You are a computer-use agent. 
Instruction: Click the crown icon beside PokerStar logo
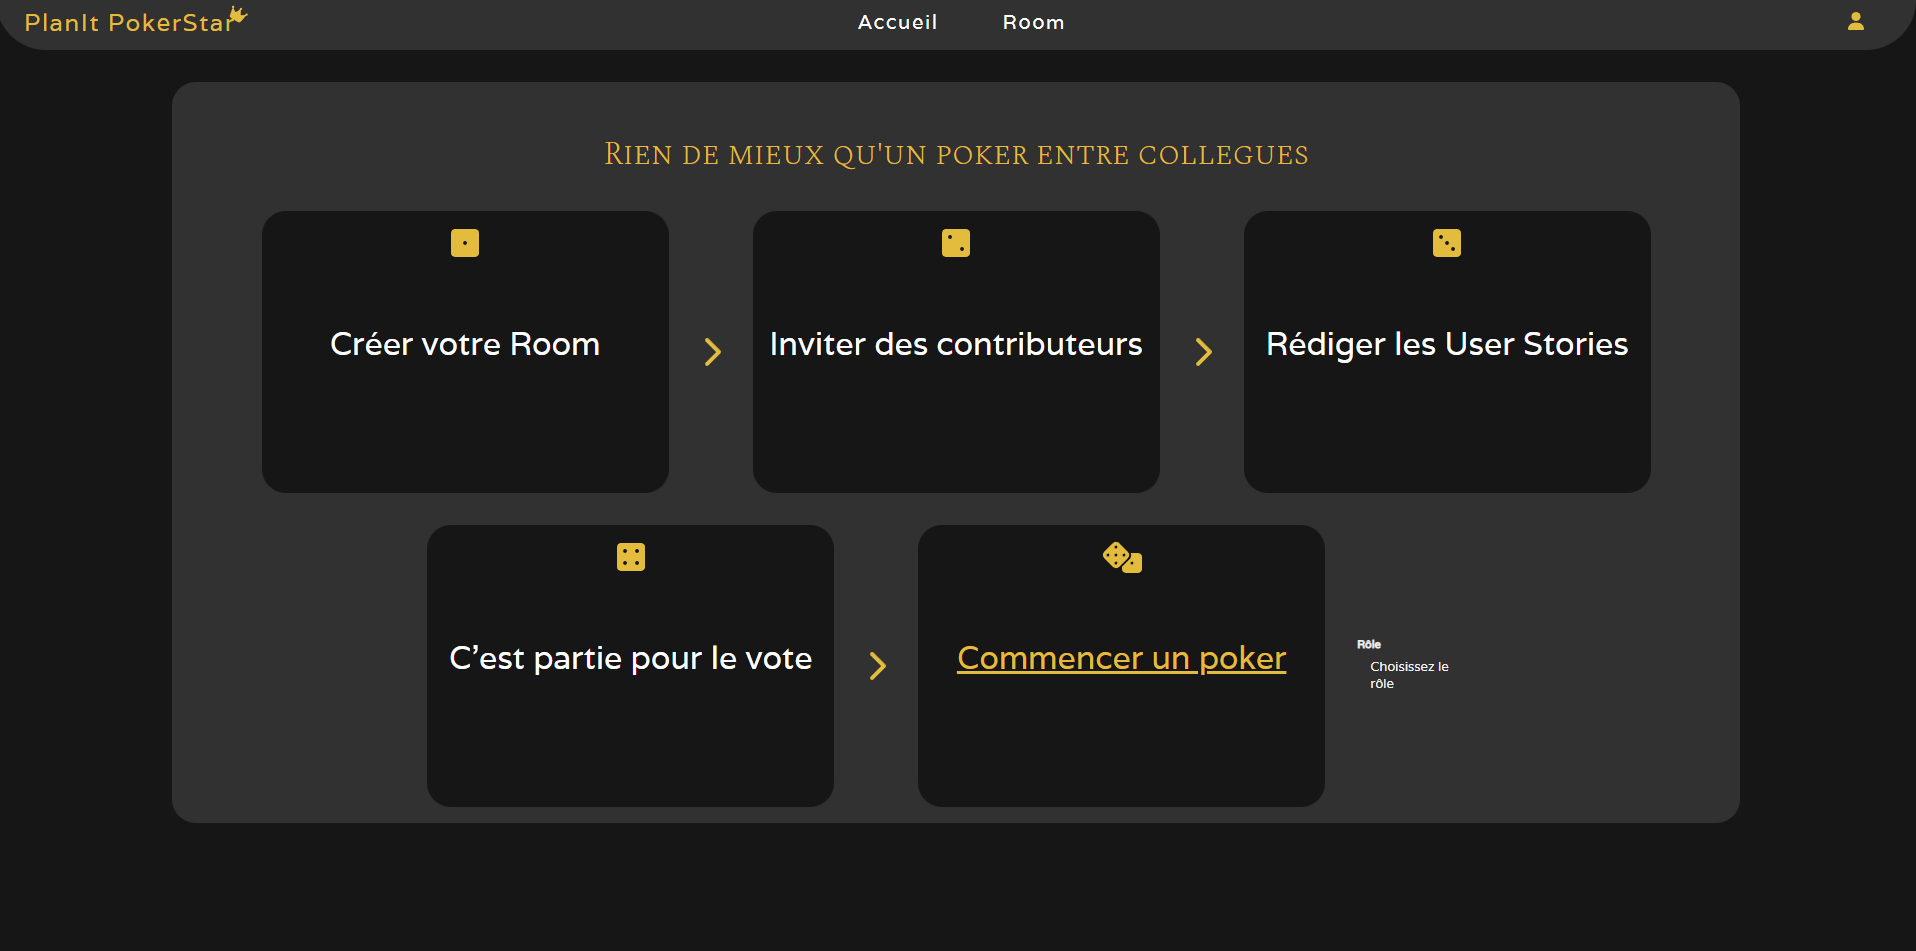click(x=237, y=14)
